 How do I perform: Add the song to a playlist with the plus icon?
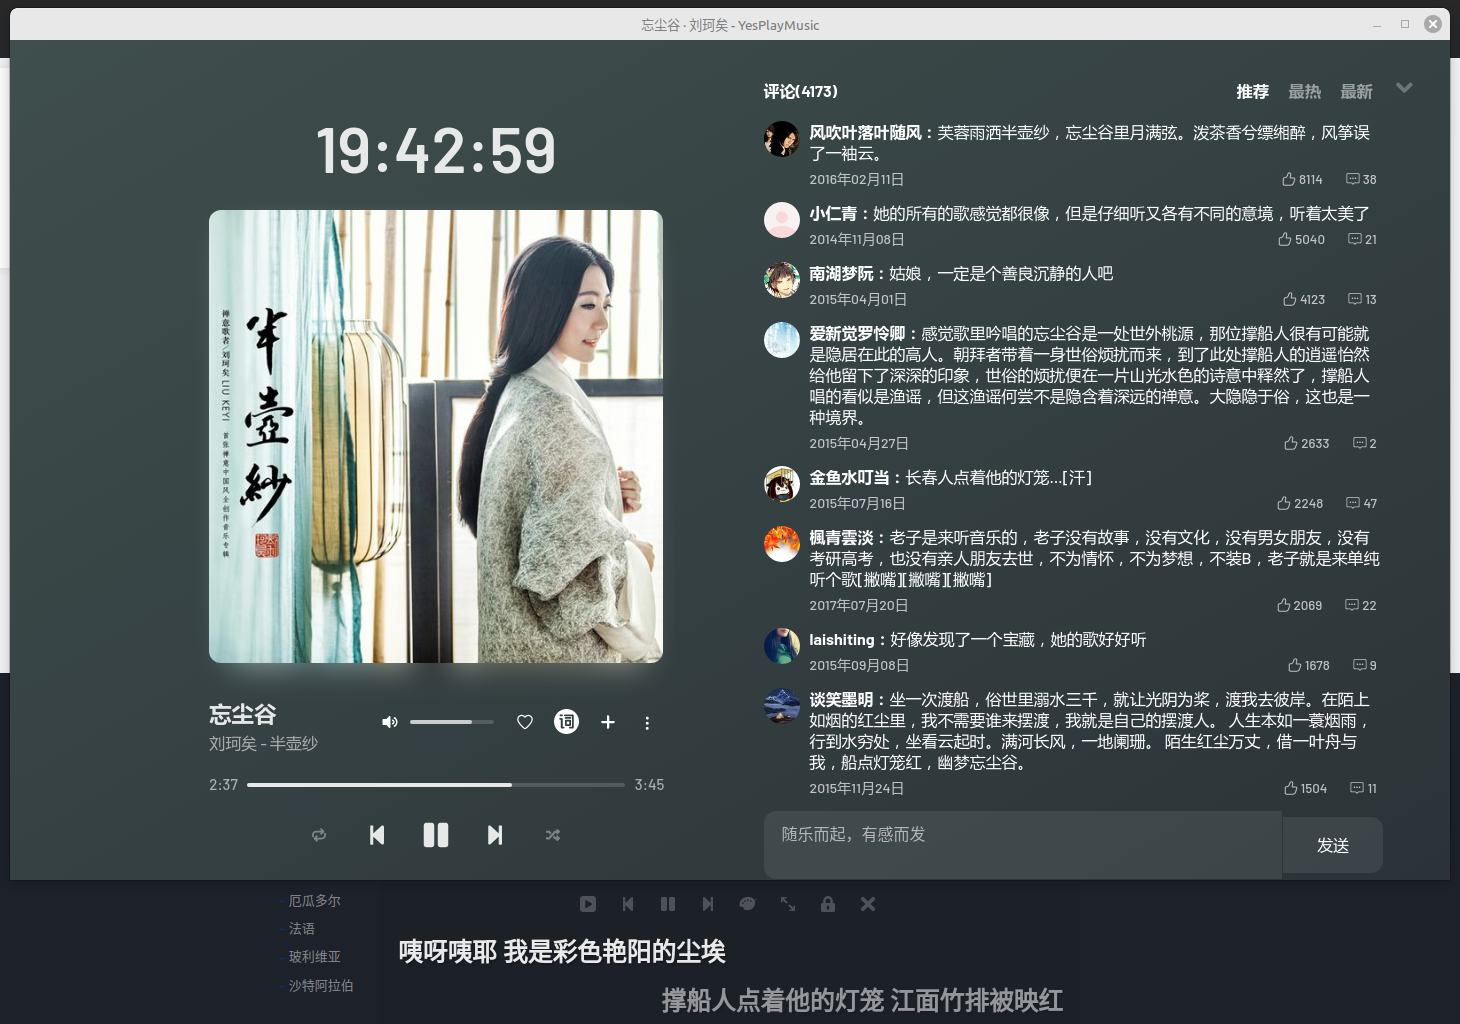coord(608,722)
